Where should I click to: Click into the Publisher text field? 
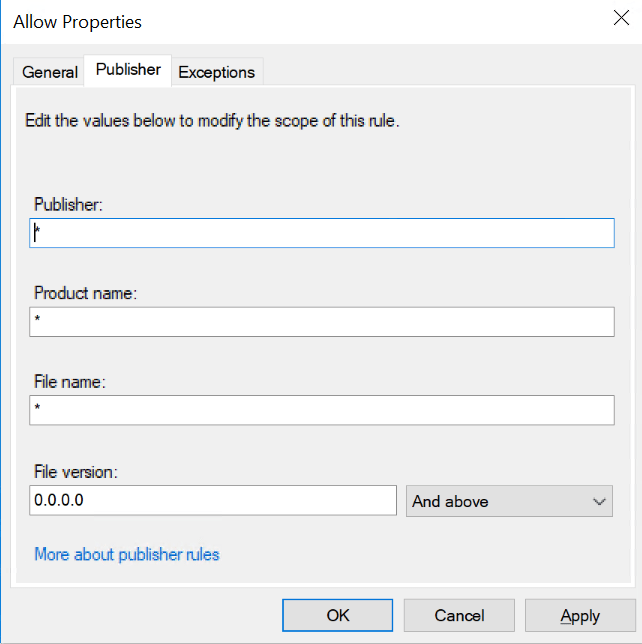pos(321,233)
